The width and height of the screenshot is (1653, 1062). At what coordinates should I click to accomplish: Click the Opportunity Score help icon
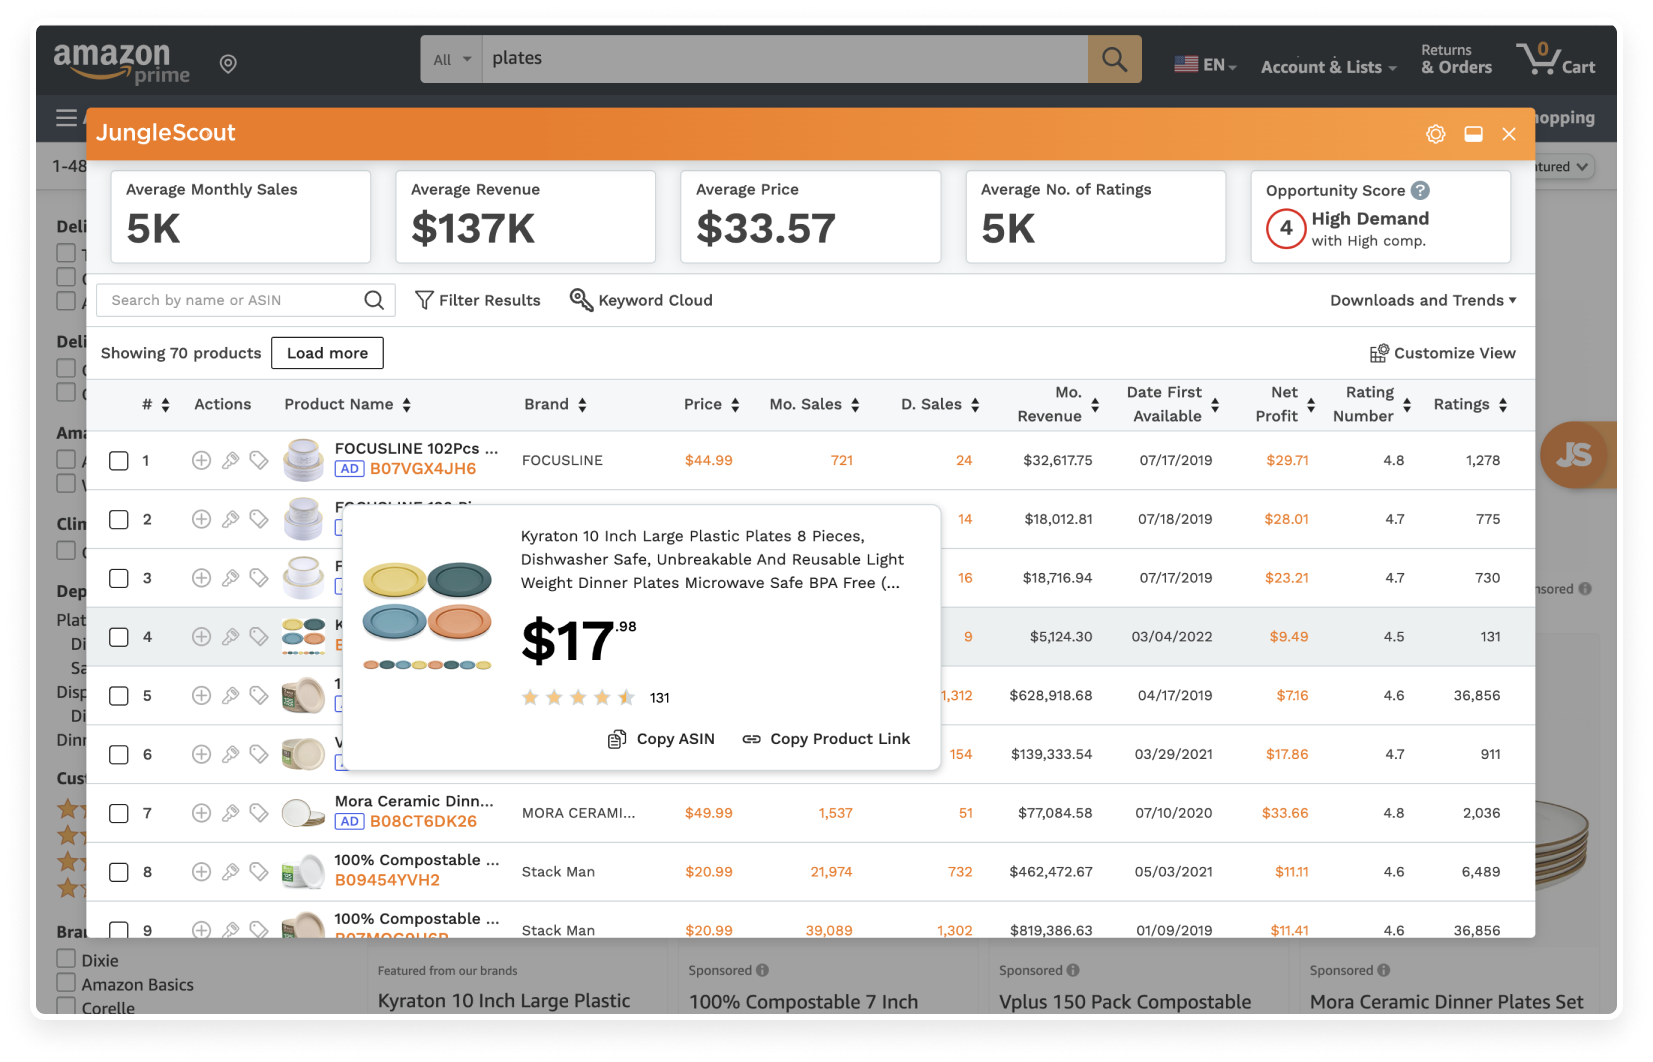[1420, 190]
